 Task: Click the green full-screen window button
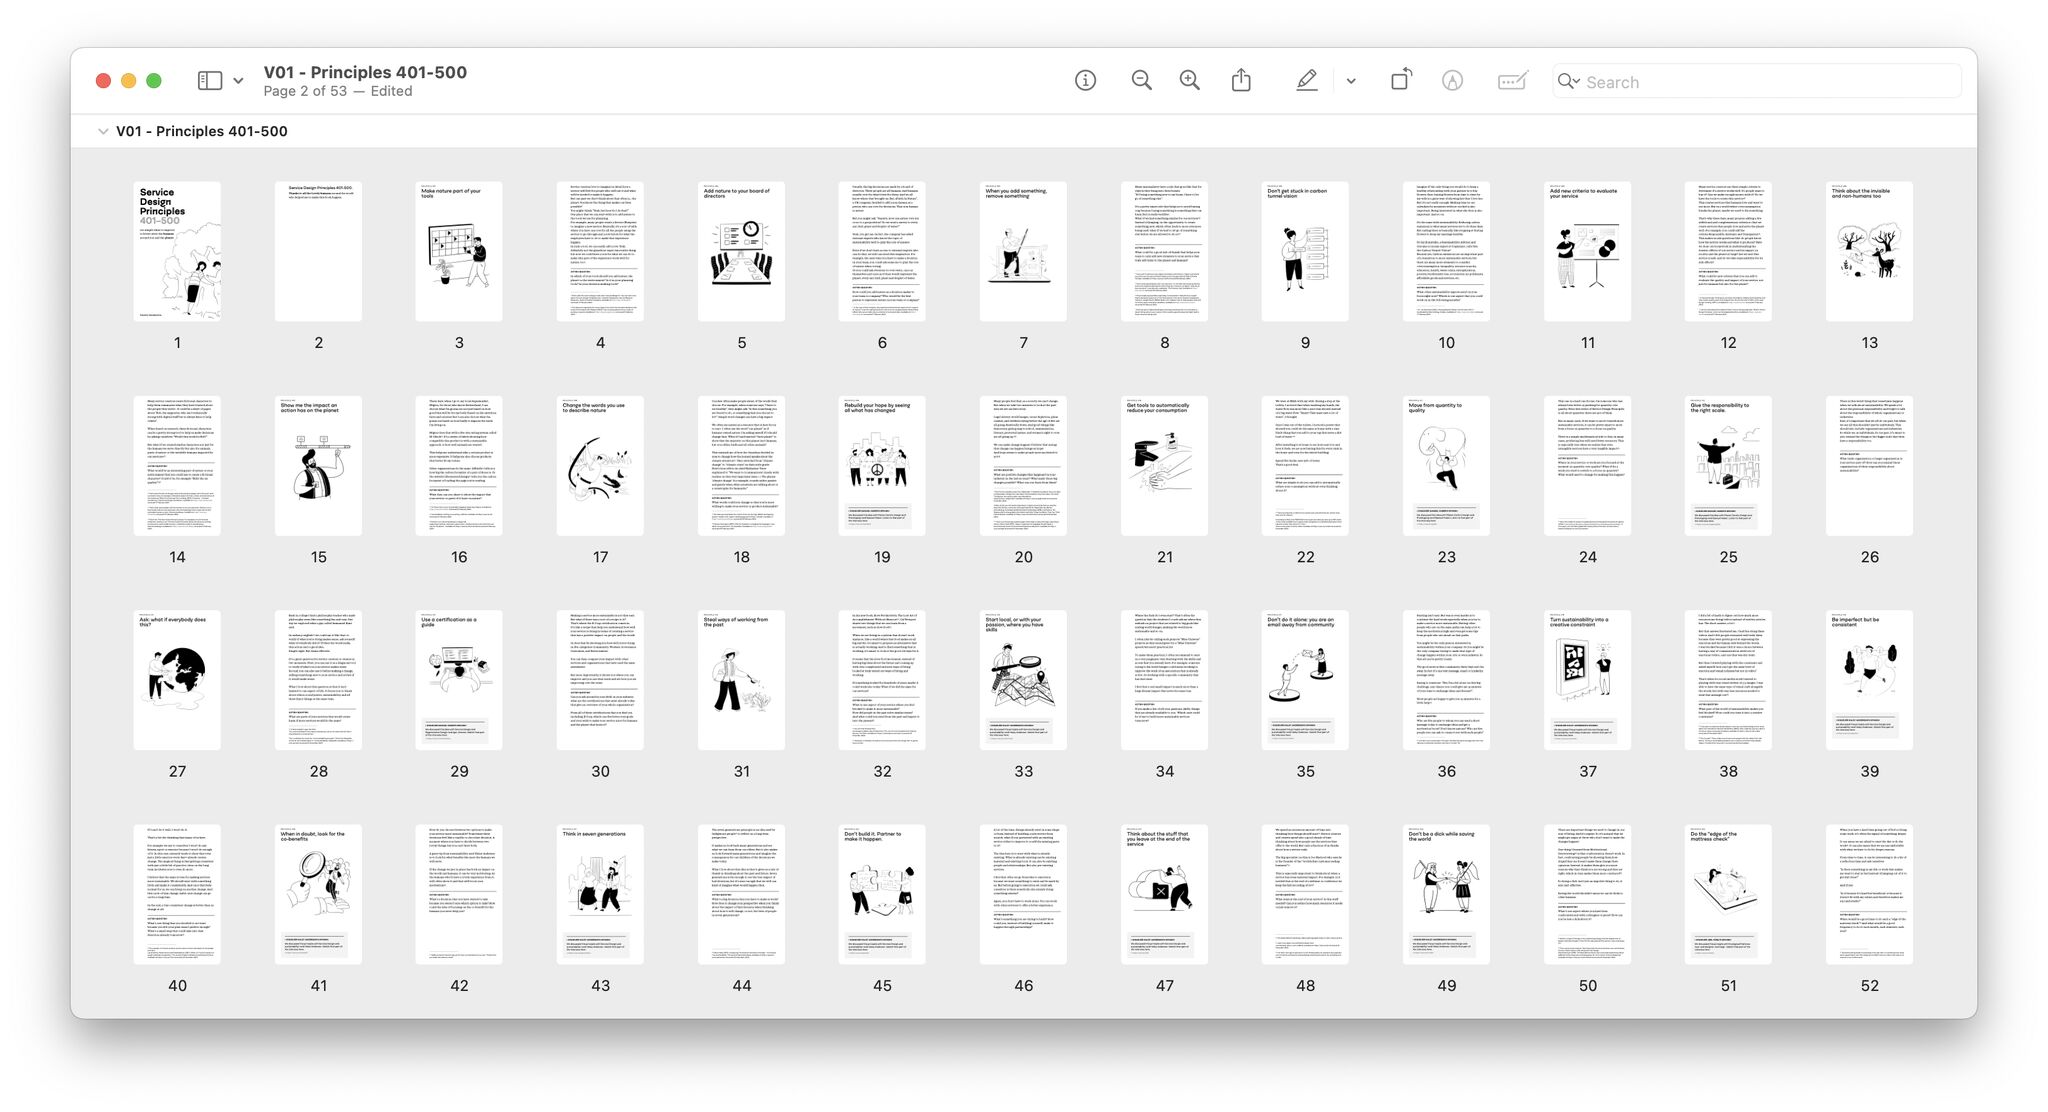[154, 81]
